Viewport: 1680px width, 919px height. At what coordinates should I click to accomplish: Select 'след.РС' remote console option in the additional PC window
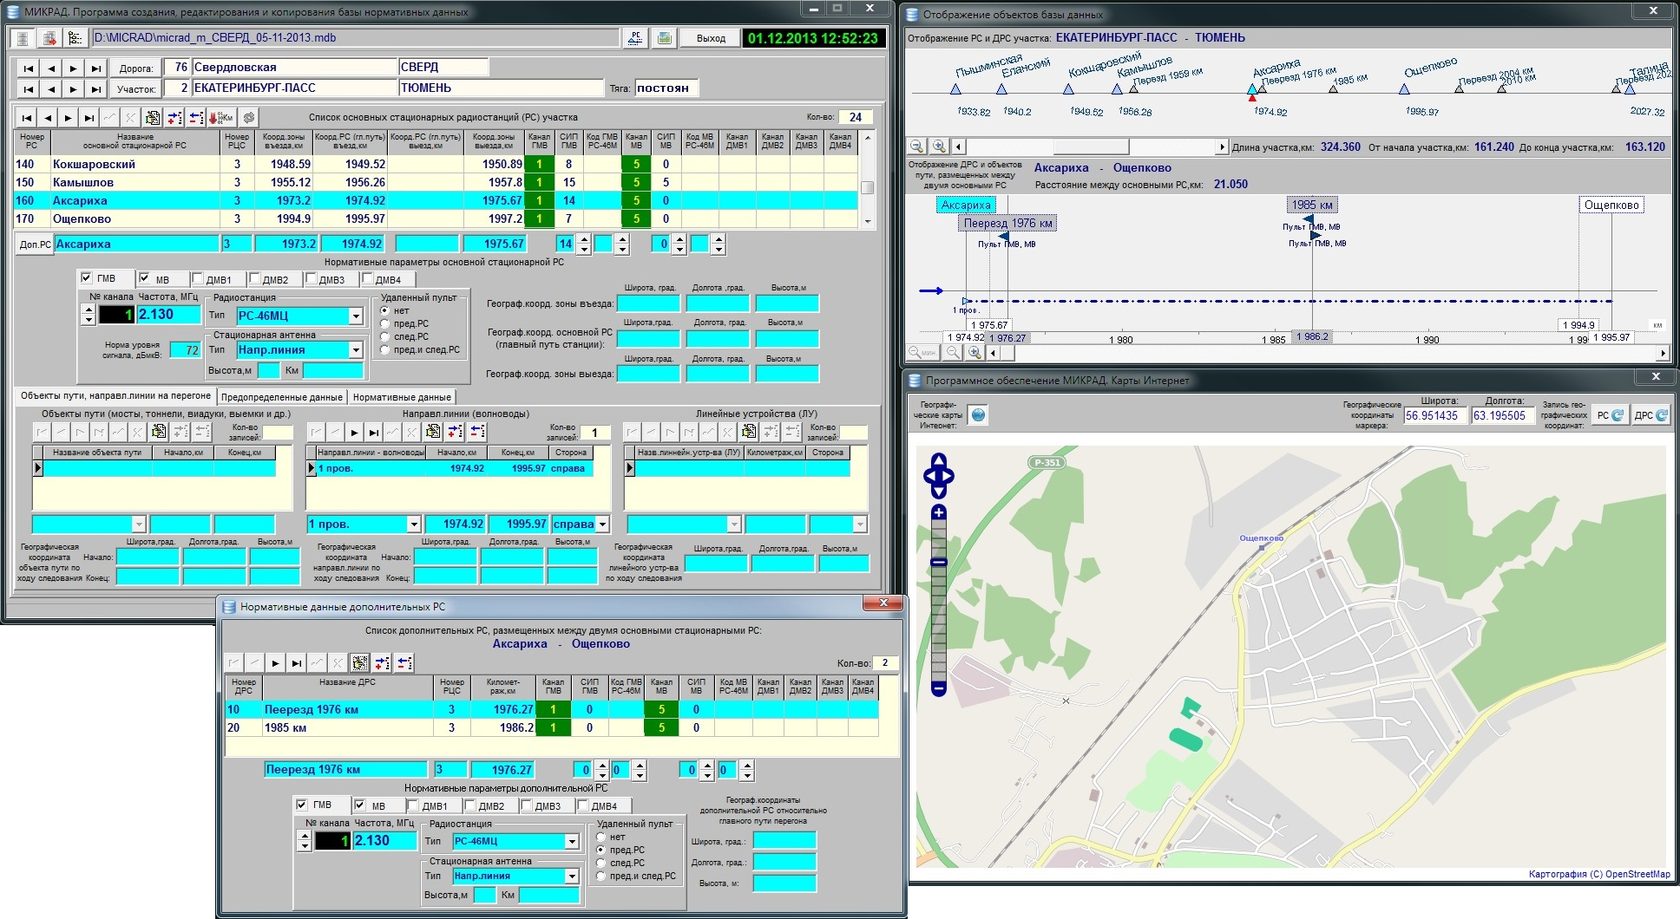pos(602,863)
